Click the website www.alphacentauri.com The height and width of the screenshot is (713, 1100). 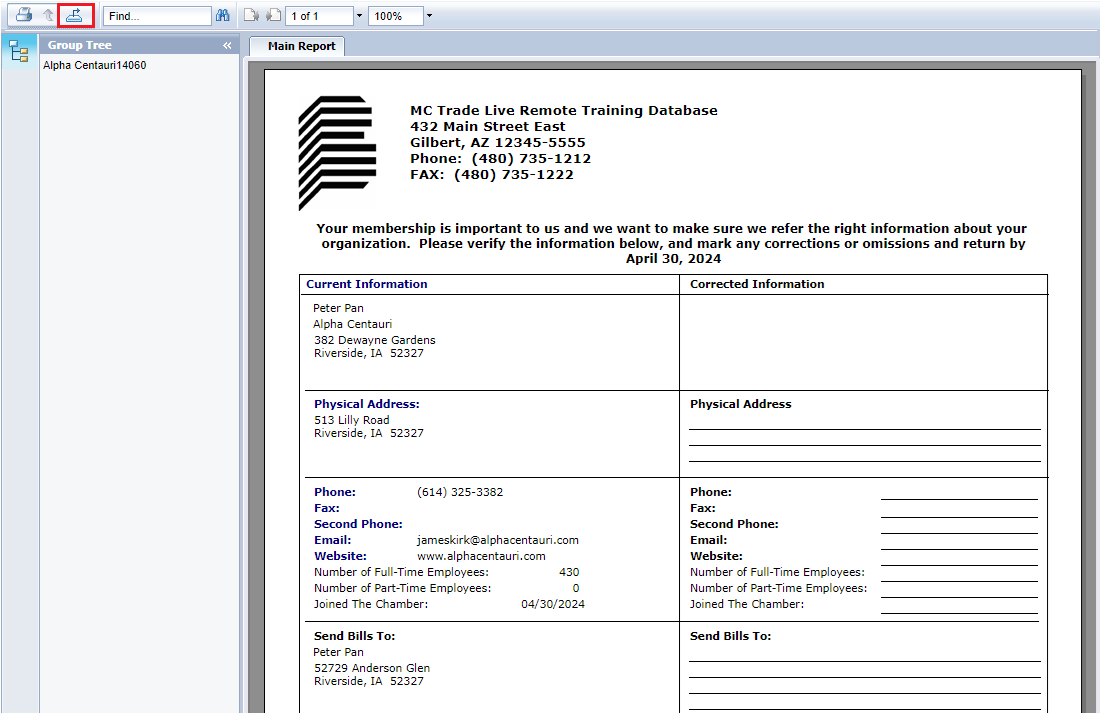(x=481, y=557)
